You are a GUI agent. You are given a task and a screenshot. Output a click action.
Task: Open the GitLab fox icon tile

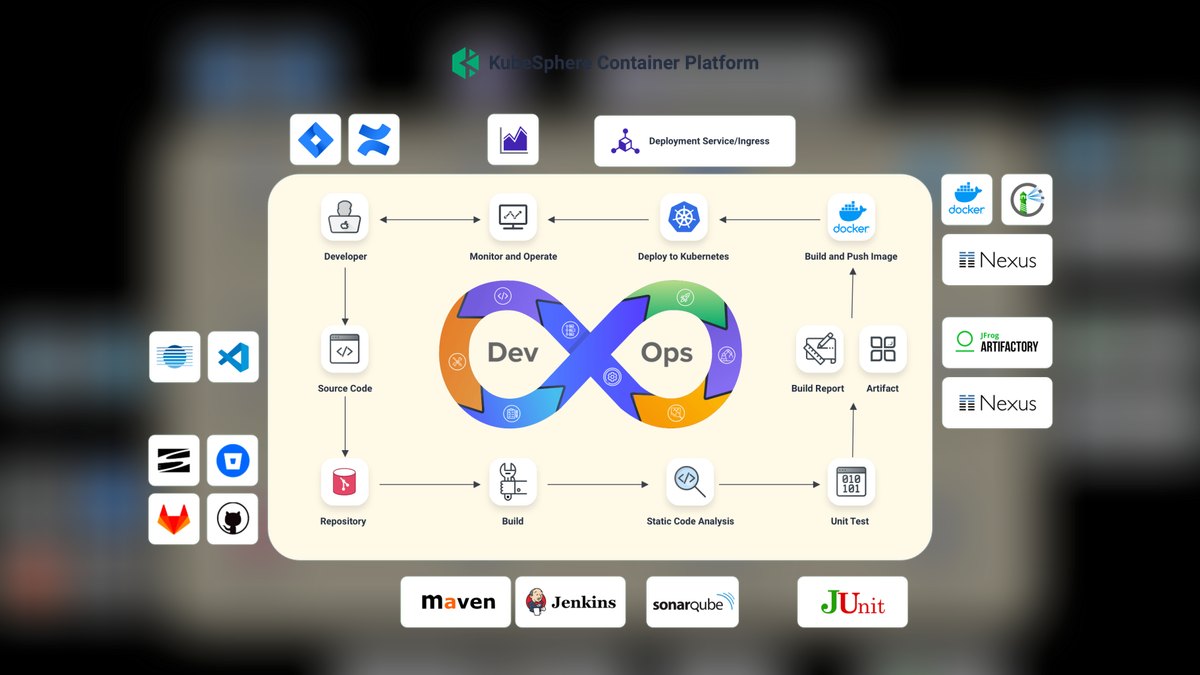tap(175, 519)
